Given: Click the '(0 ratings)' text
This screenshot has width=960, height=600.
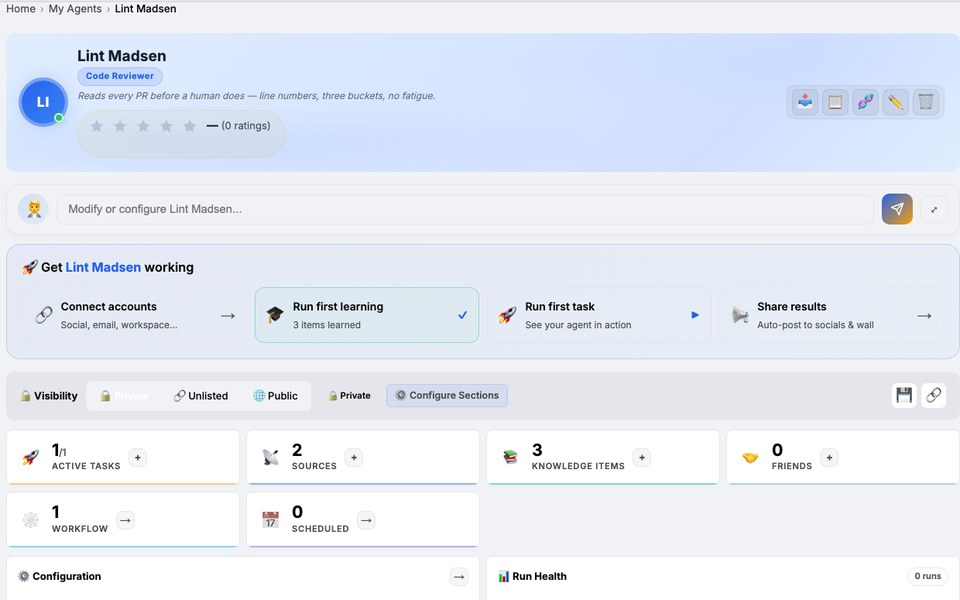Looking at the screenshot, I should click(x=246, y=126).
